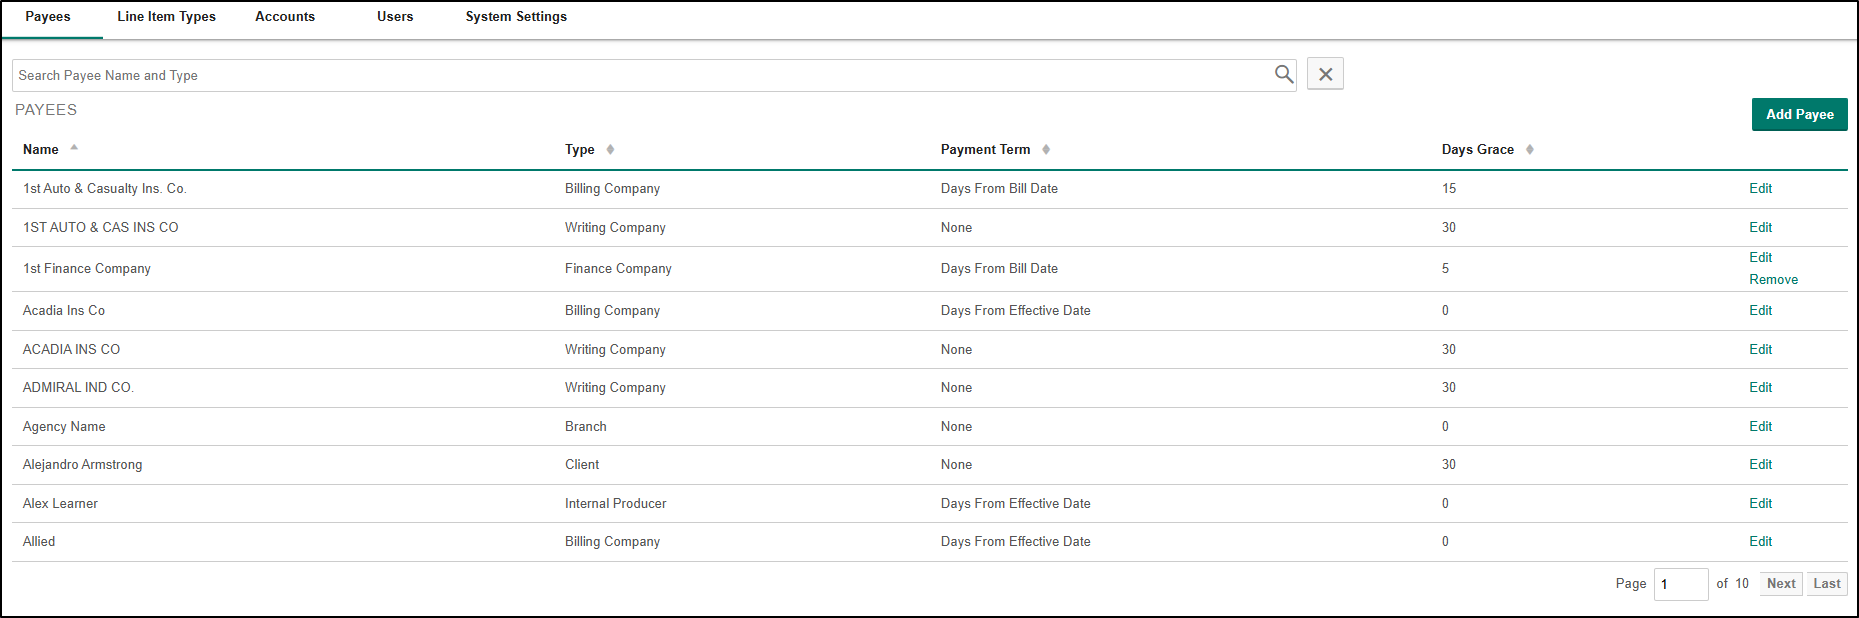Sort by Type column arrow
Screen dimensions: 1859x618
[610, 149]
